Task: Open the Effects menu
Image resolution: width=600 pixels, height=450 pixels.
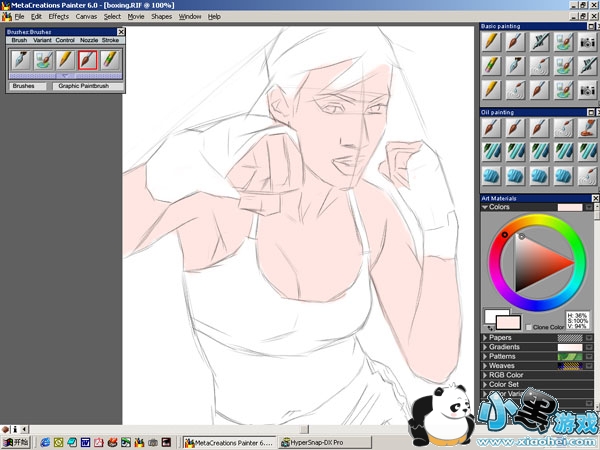Action: 59,17
